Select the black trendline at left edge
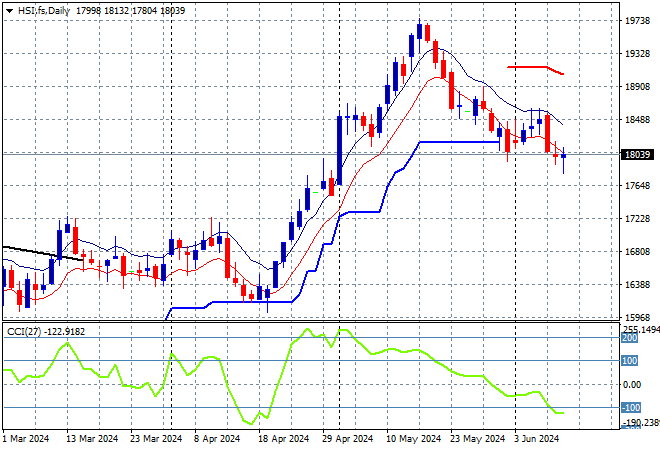The width and height of the screenshot is (660, 450). pos(40,252)
